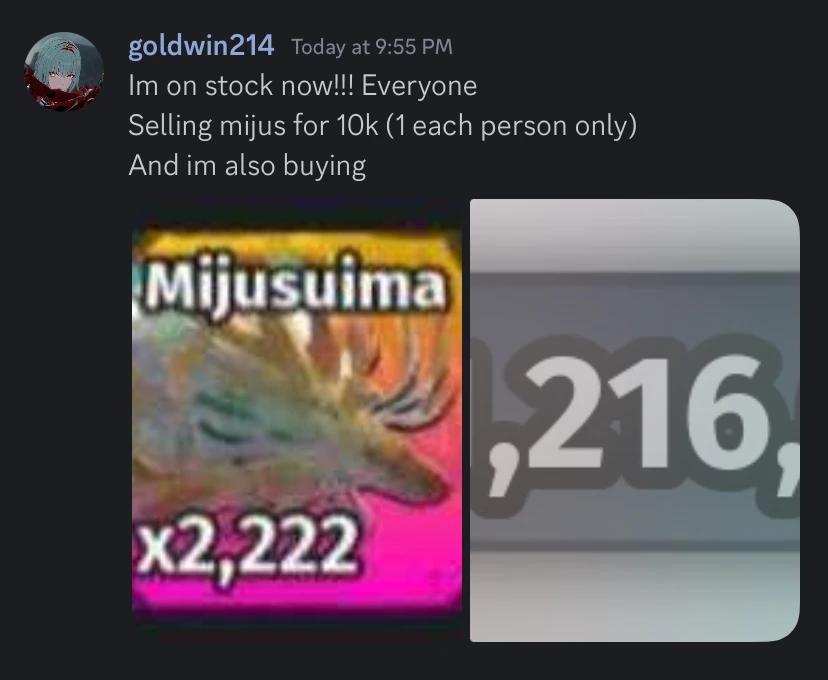
Task: Open the gray 216 number image attachment
Action: [x=635, y=420]
